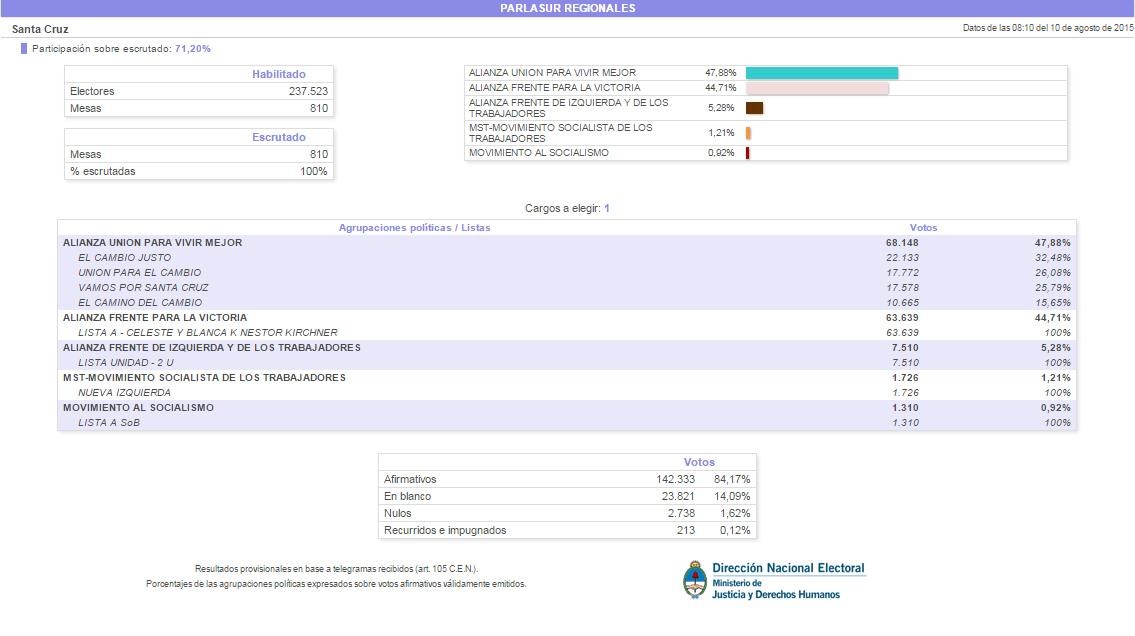Click the Dirección Nacional Electoral logo emblem
The height and width of the screenshot is (636, 1135).
tap(695, 580)
